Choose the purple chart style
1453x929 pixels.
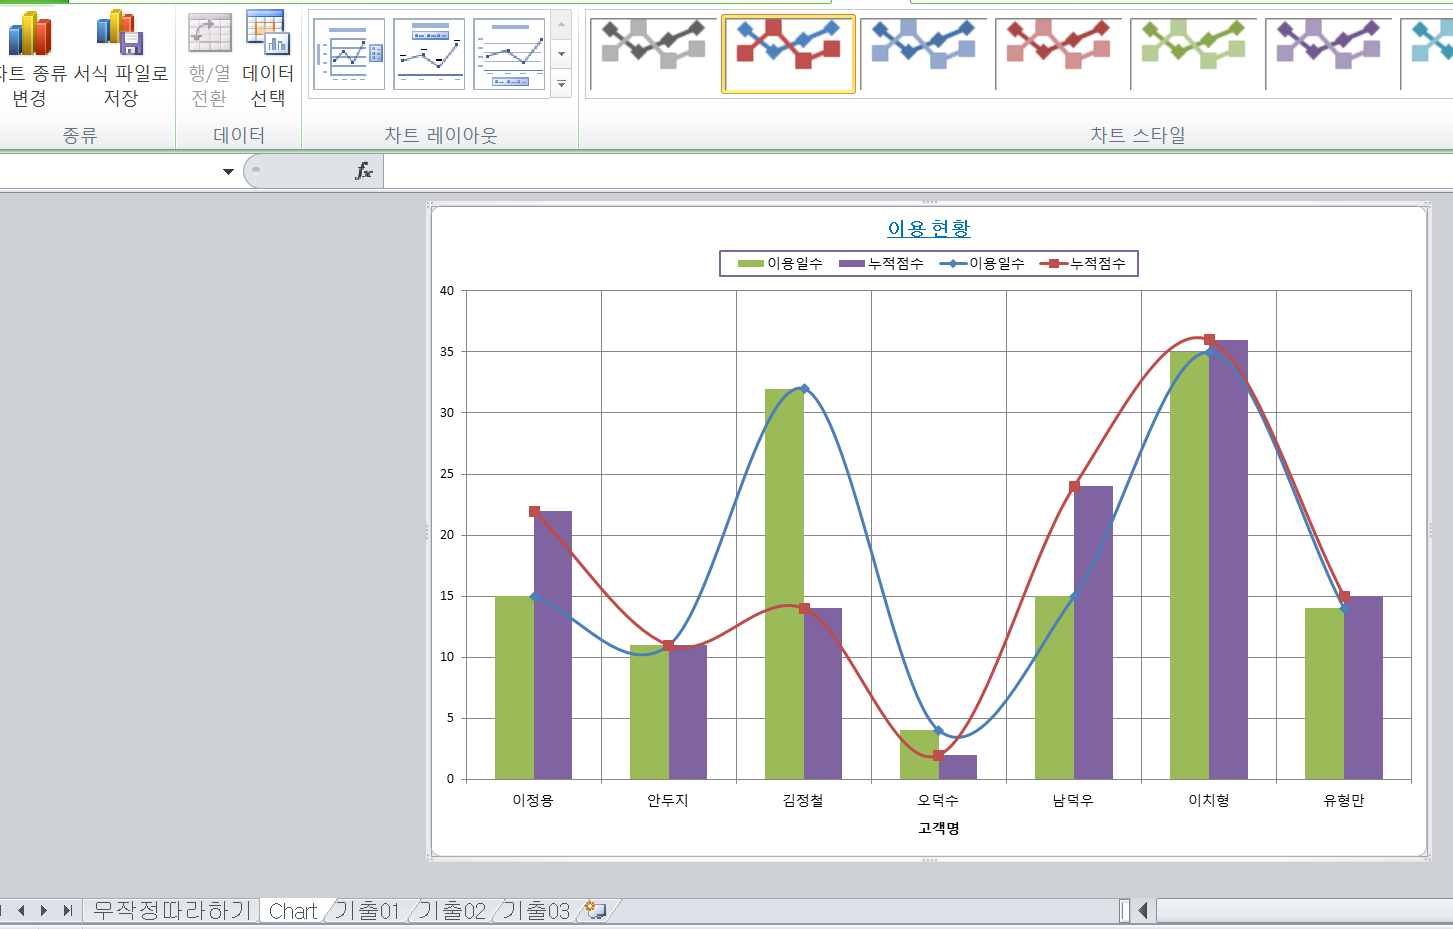tap(1329, 54)
